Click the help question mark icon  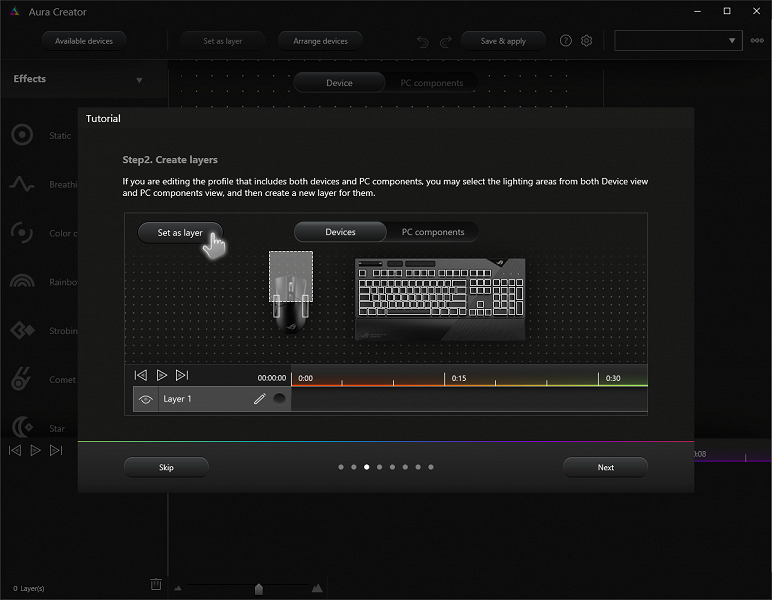click(566, 41)
